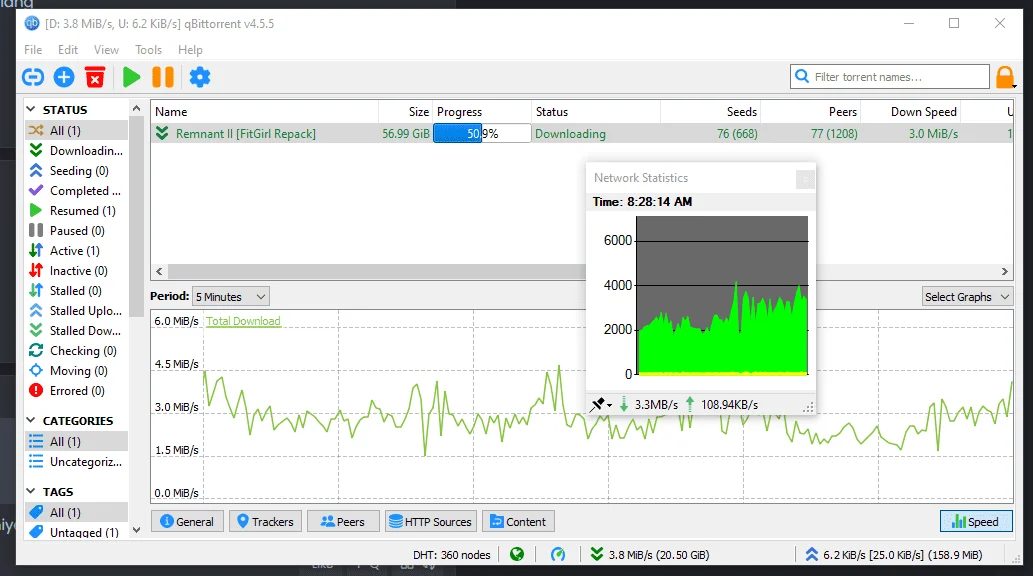Select Inactive (0) status filter

click(76, 271)
